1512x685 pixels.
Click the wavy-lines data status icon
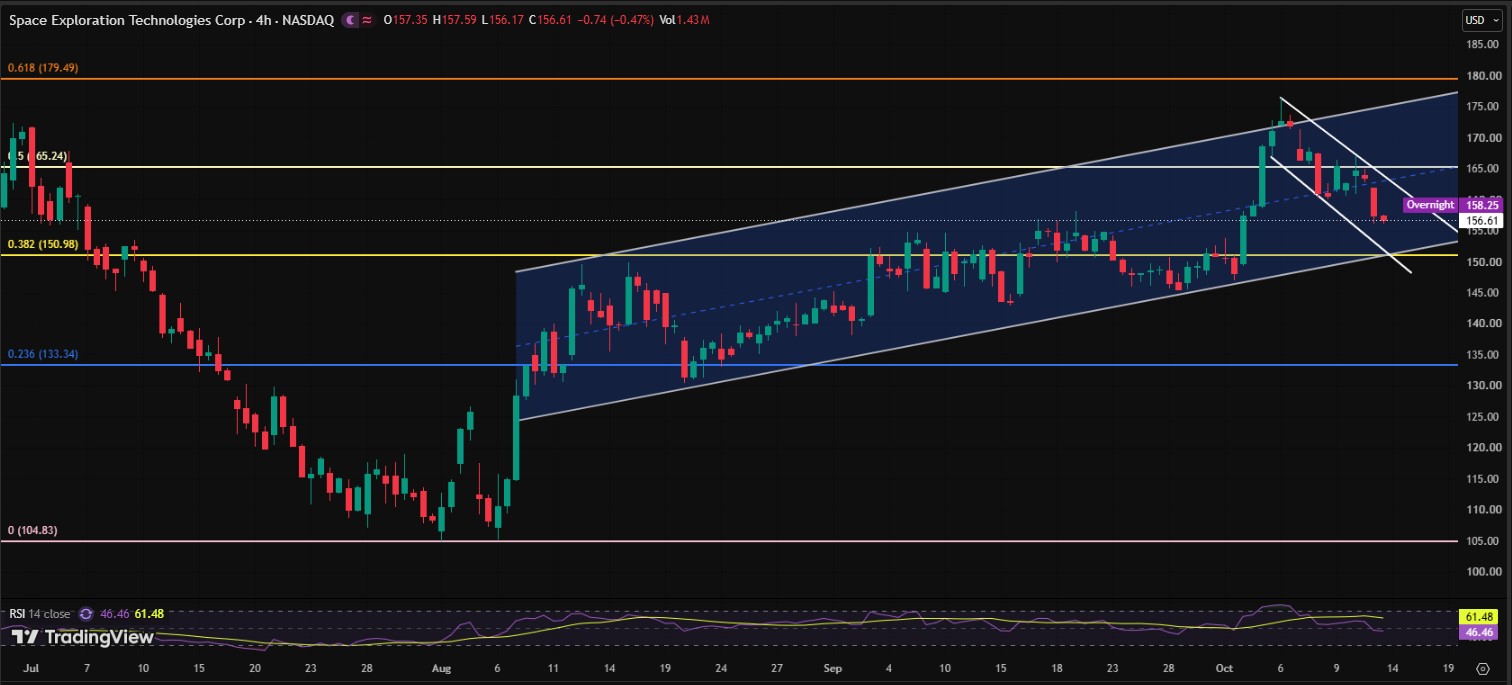click(x=365, y=19)
